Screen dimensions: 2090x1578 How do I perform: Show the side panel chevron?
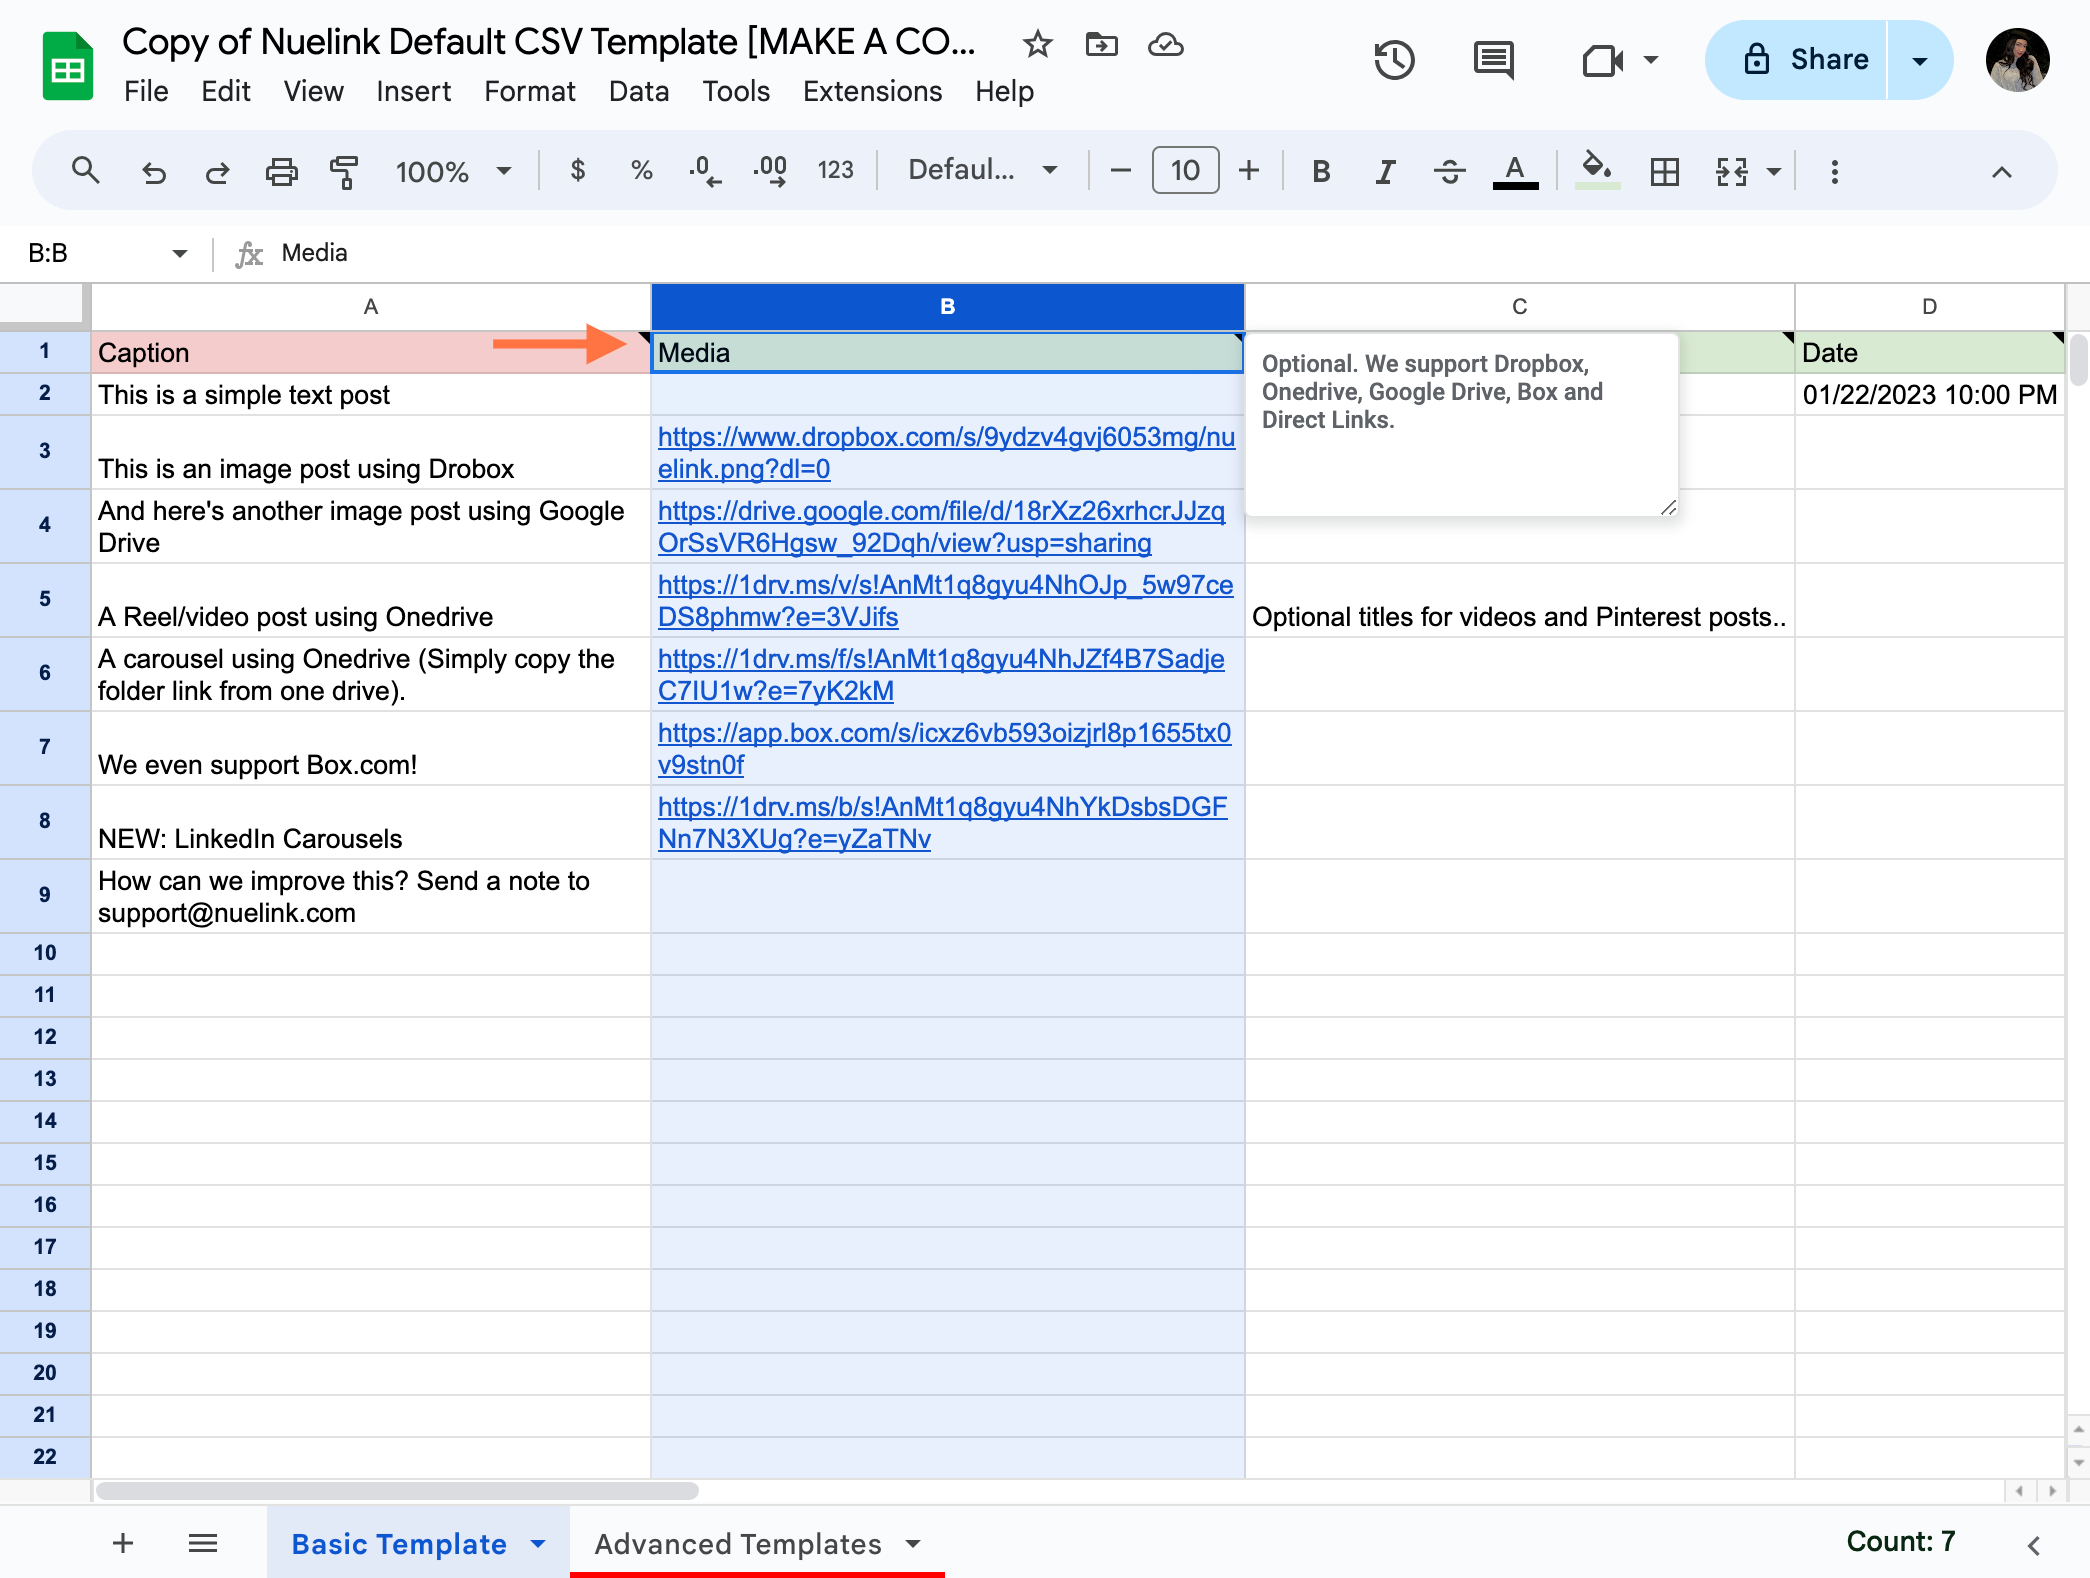point(2034,1545)
